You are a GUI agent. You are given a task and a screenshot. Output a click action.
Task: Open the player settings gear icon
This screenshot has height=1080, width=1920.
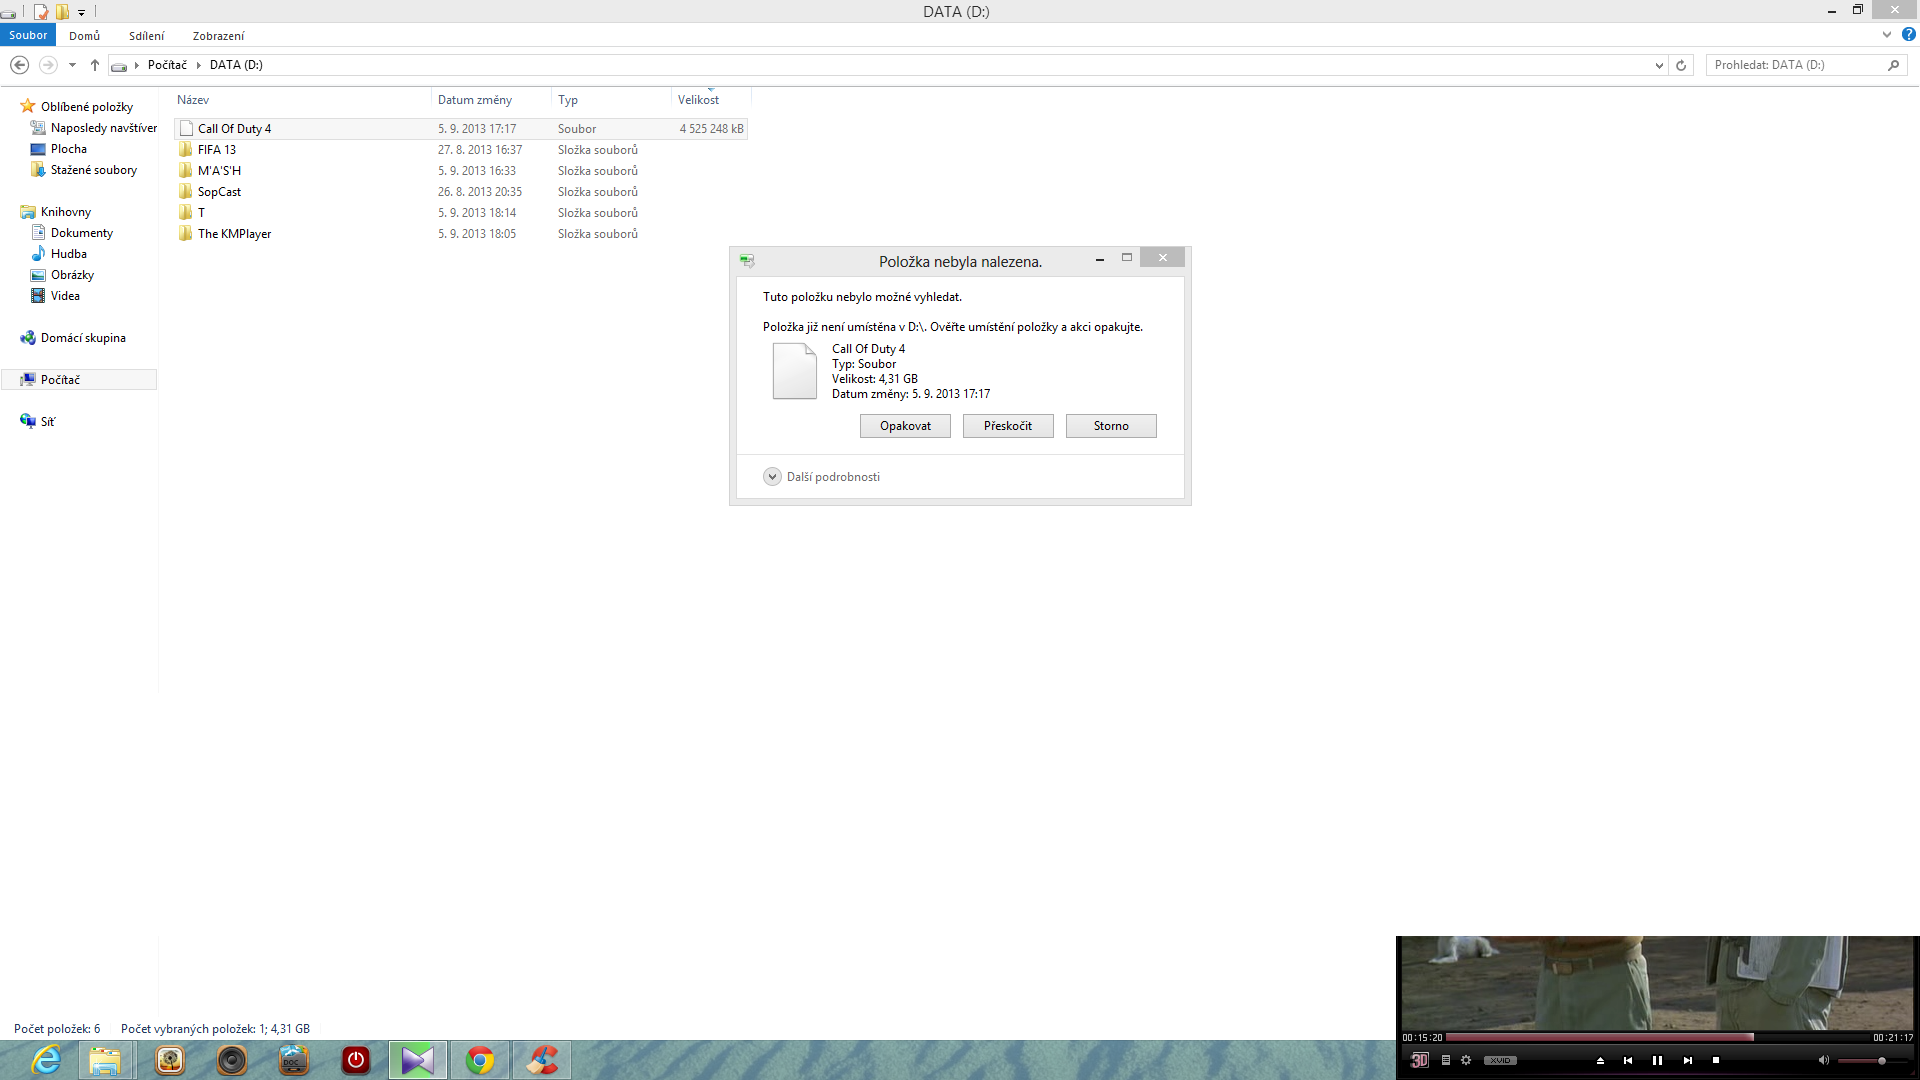1466,1060
